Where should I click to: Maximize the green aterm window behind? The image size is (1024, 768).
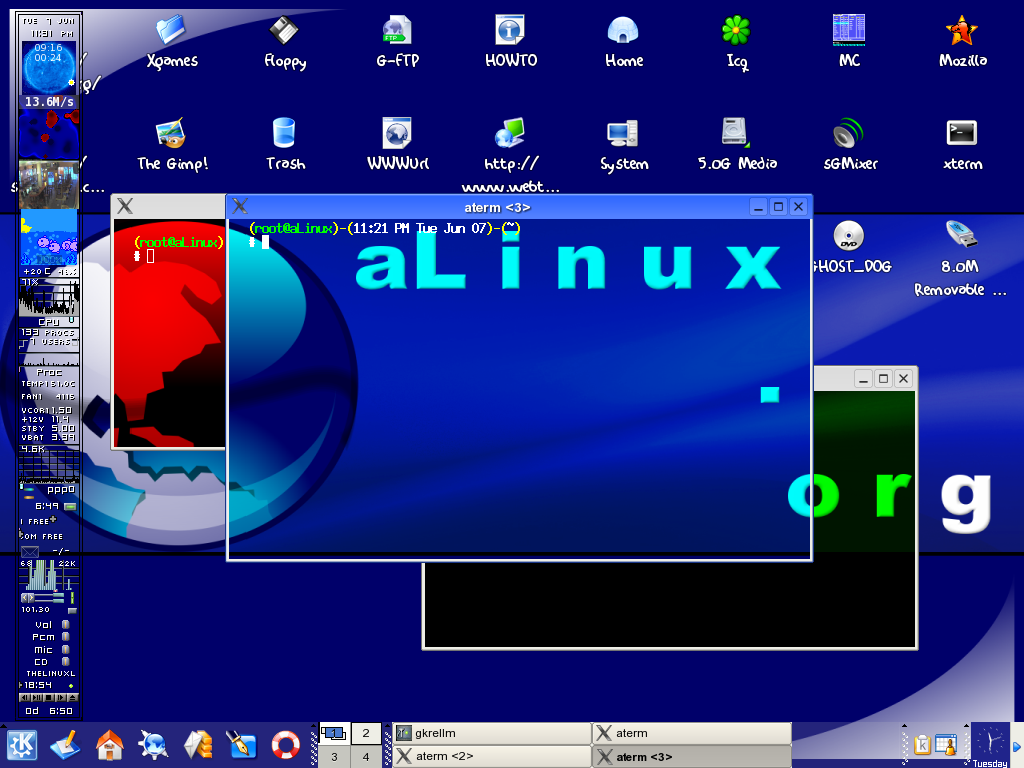(x=884, y=379)
